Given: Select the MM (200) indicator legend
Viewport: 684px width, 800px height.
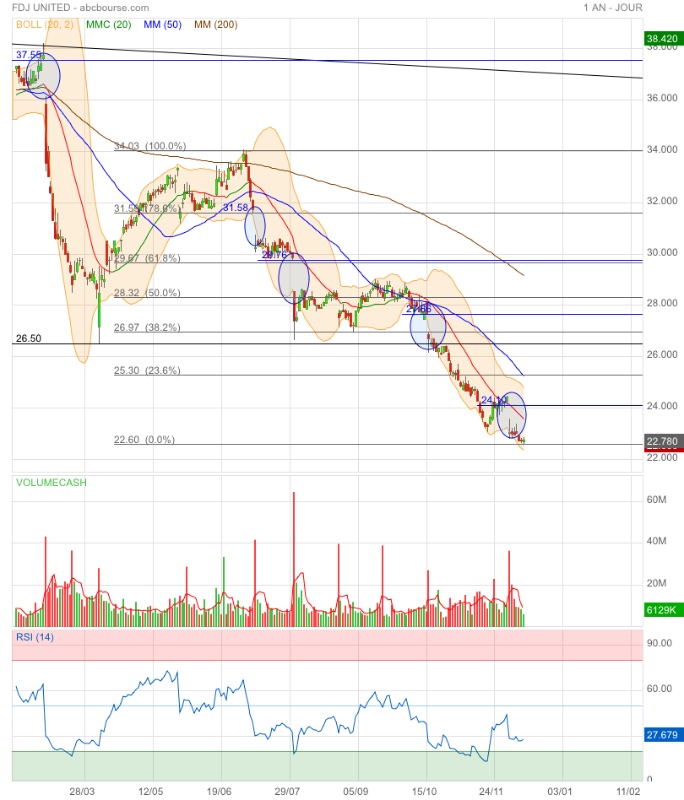Looking at the screenshot, I should (x=216, y=24).
